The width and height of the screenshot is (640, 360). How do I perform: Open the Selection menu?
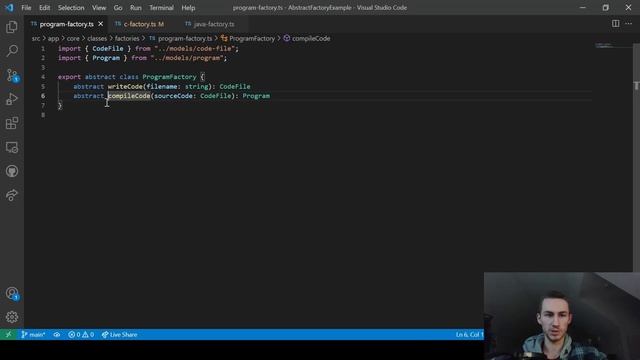[71, 8]
